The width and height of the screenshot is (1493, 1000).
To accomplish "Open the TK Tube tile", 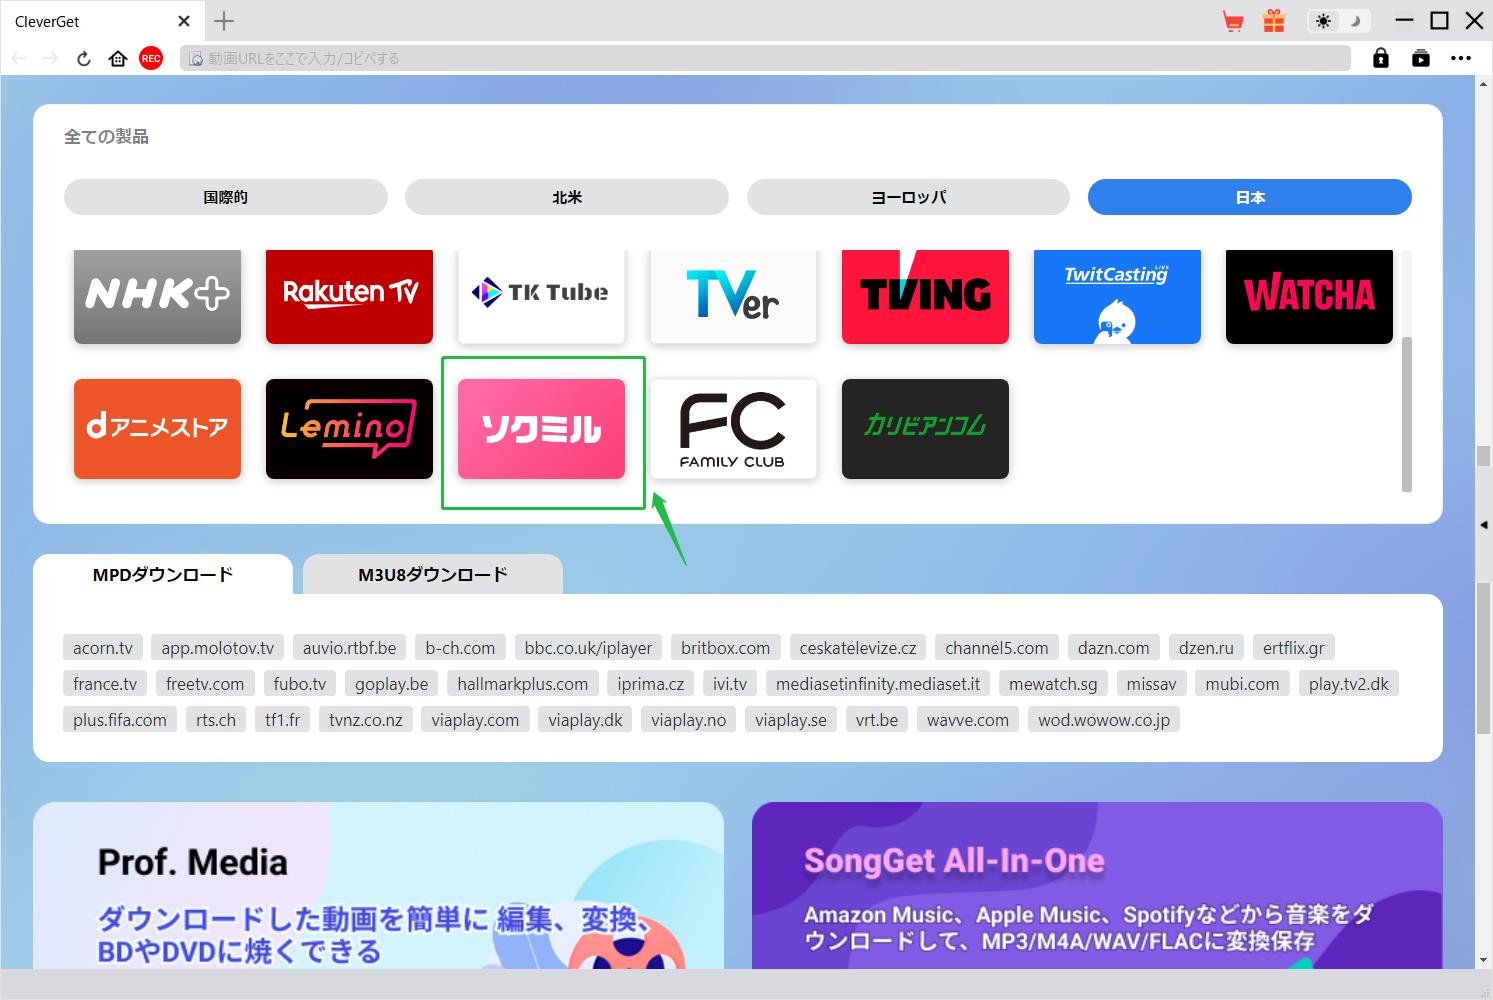I will [541, 296].
